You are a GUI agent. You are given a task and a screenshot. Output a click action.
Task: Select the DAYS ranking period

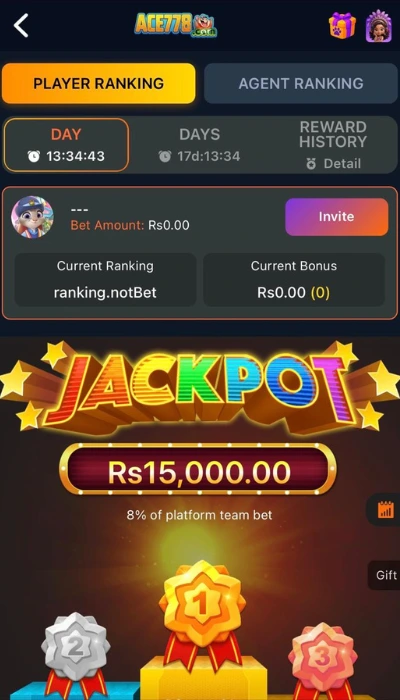coord(200,145)
